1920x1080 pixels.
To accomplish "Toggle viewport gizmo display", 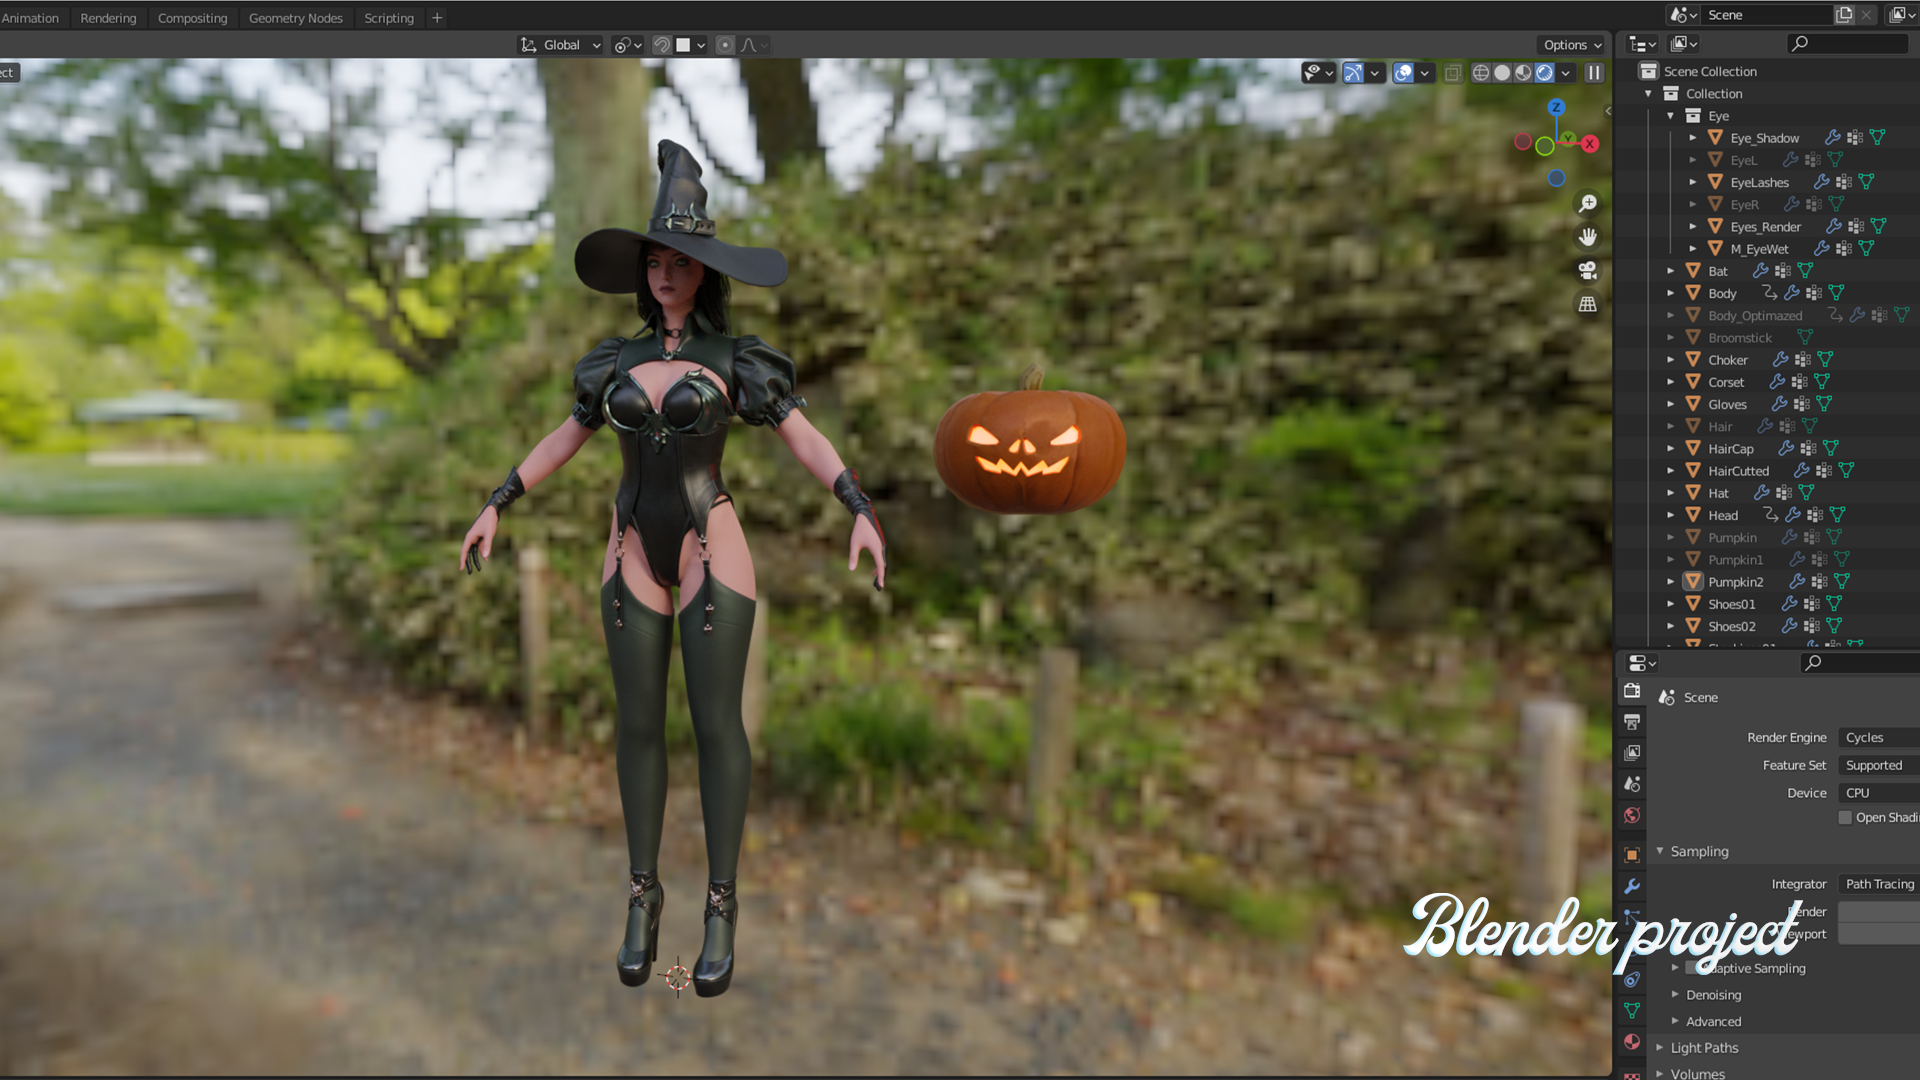I will (1353, 73).
